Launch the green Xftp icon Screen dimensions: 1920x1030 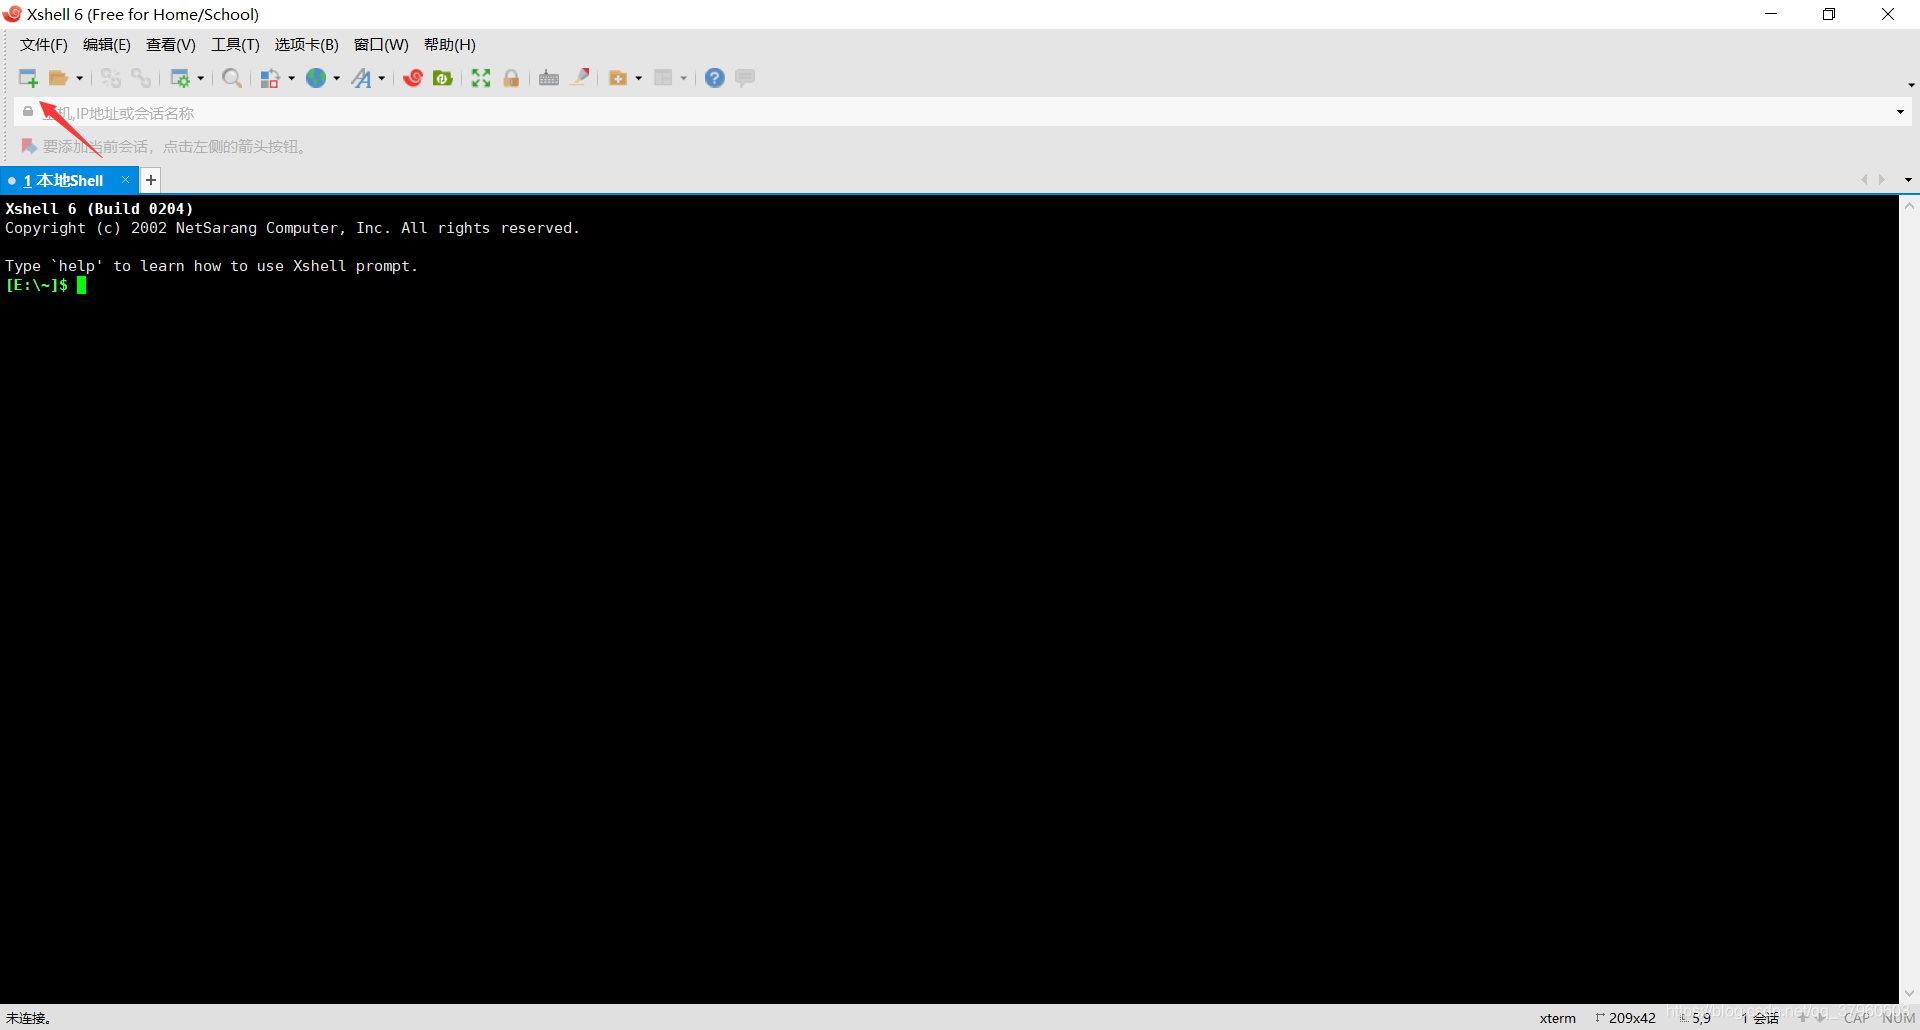(x=443, y=78)
